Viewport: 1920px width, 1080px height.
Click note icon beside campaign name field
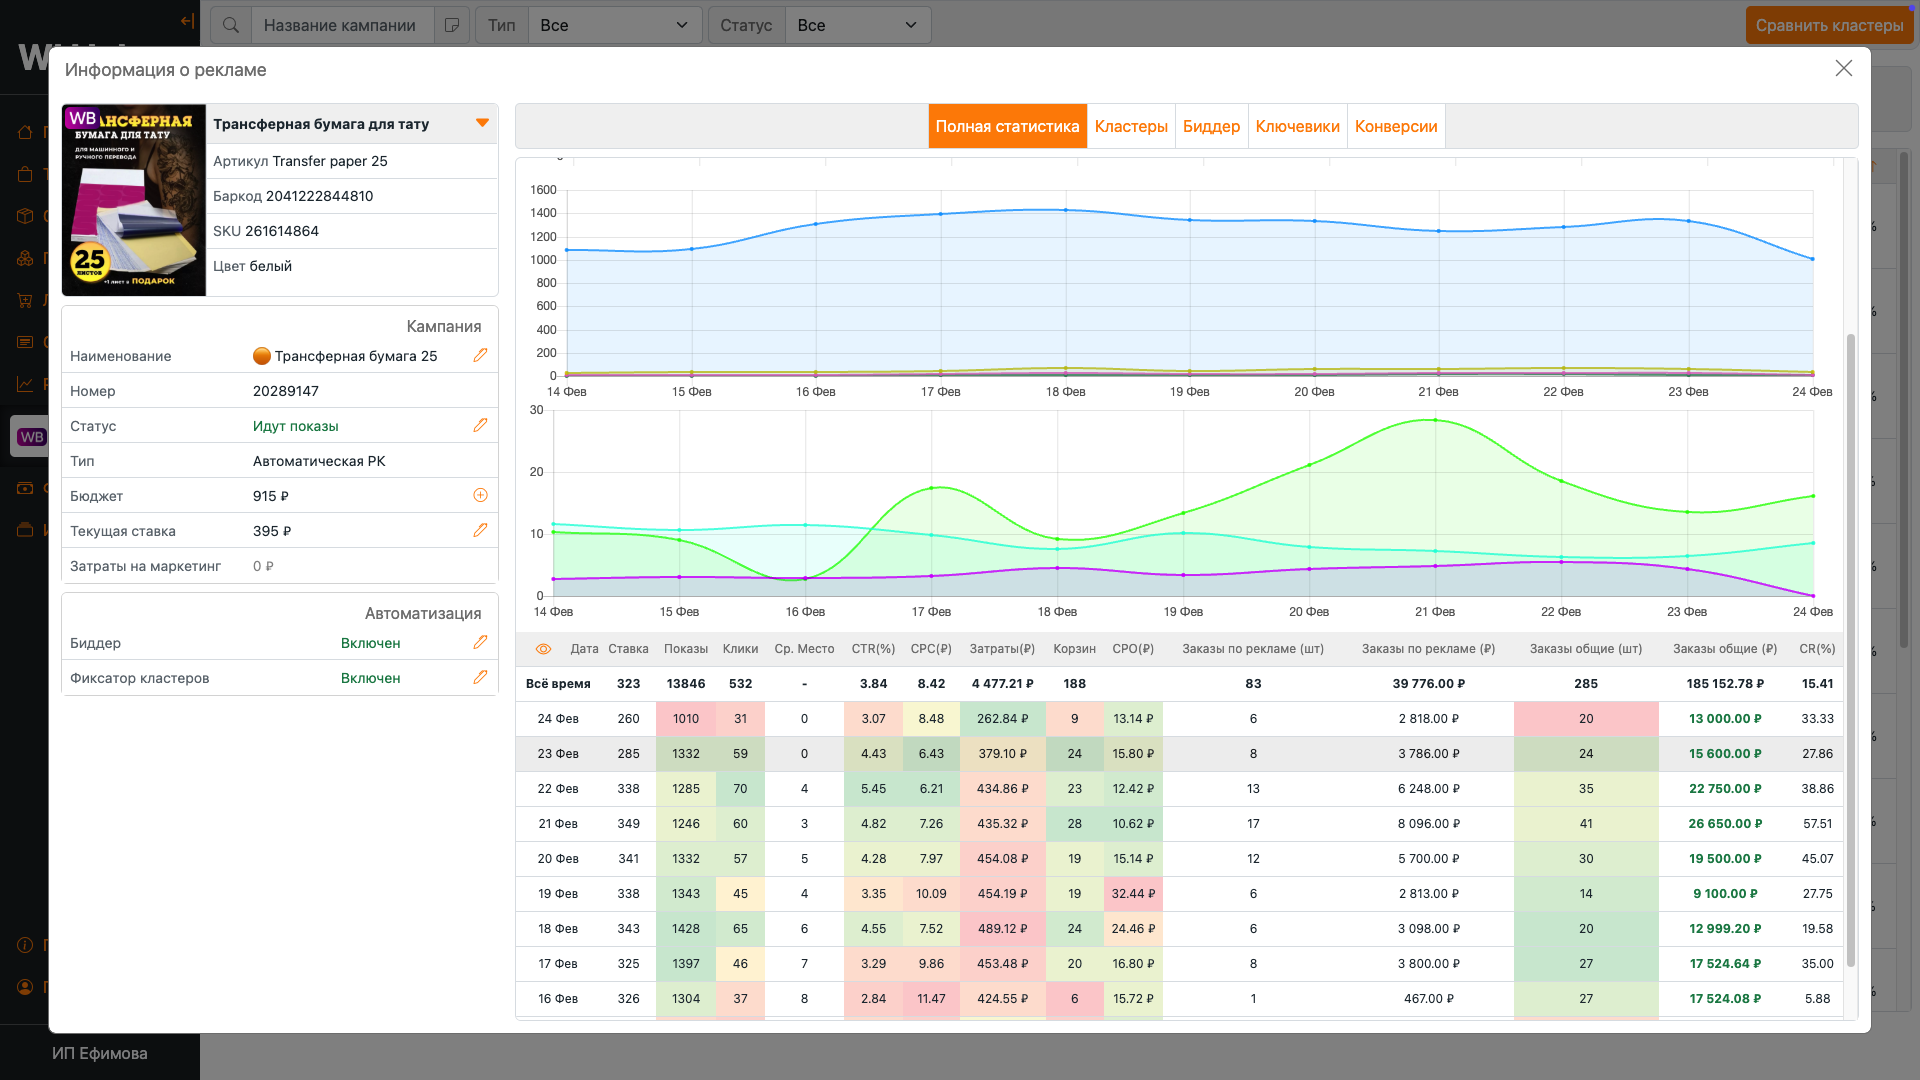[x=452, y=25]
